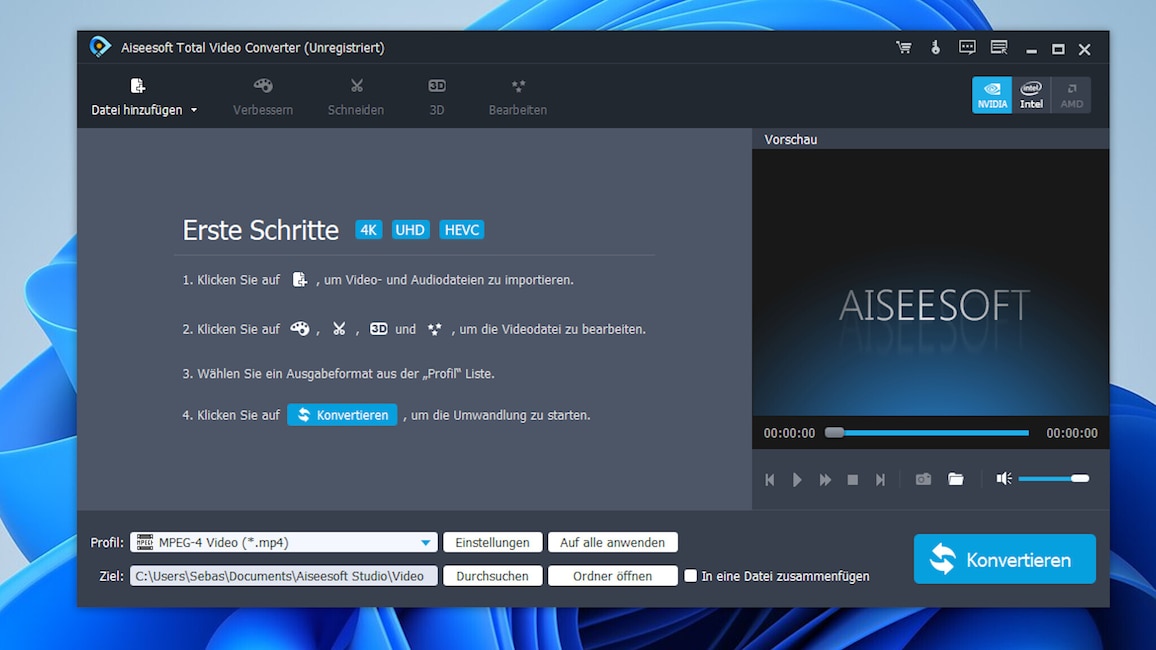Open the Schneiden clip tool
Image resolution: width=1156 pixels, height=650 pixels.
point(356,97)
